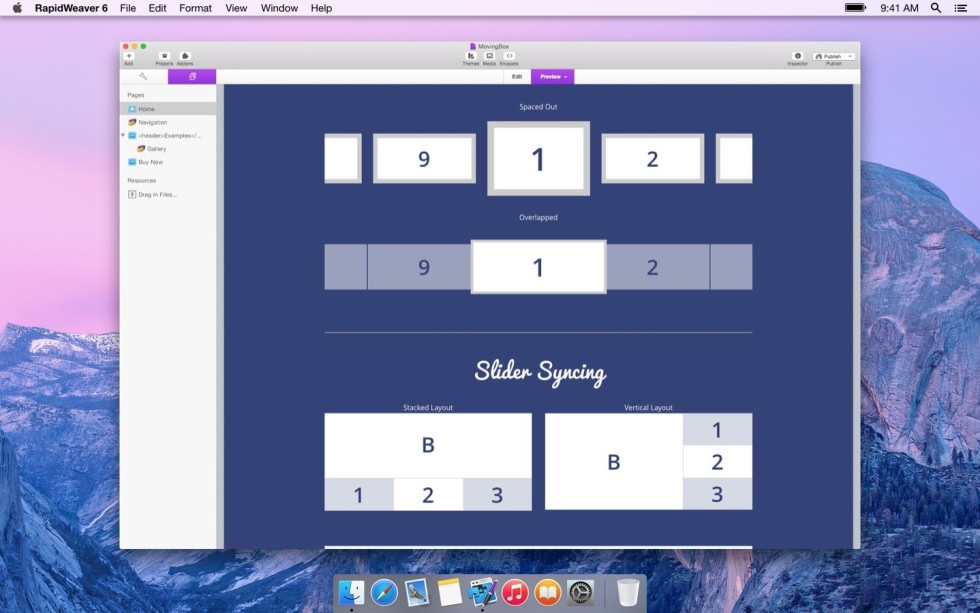The image size is (980, 613).
Task: Open the pencil-and-brush app in Dock
Action: [x=482, y=592]
